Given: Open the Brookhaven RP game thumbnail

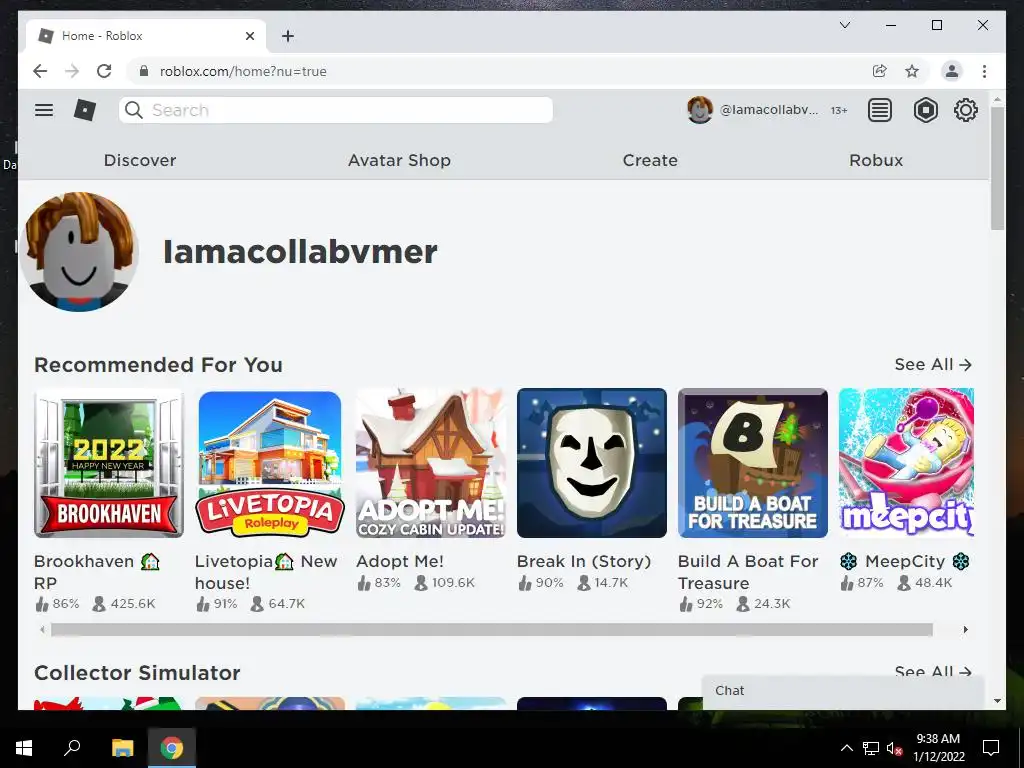Looking at the screenshot, I should [x=109, y=463].
